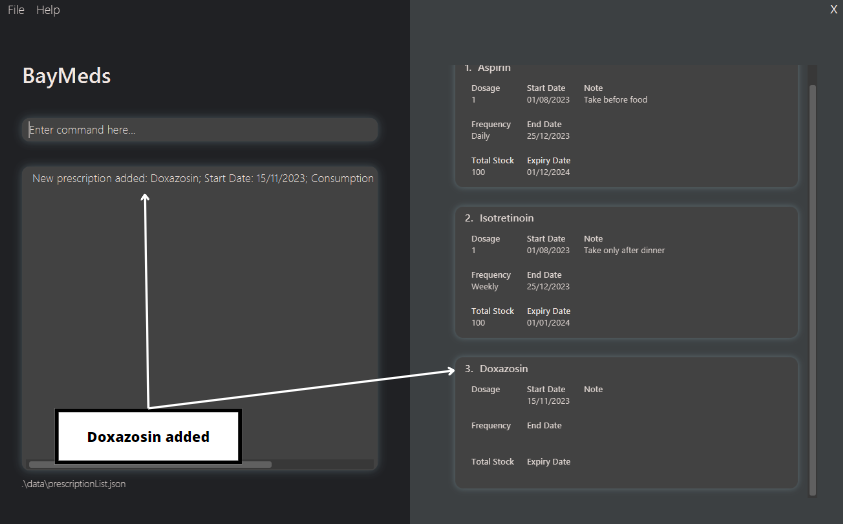This screenshot has height=524, width=843.
Task: Click Aspirin note 'Take before food'
Action: pyautogui.click(x=616, y=100)
